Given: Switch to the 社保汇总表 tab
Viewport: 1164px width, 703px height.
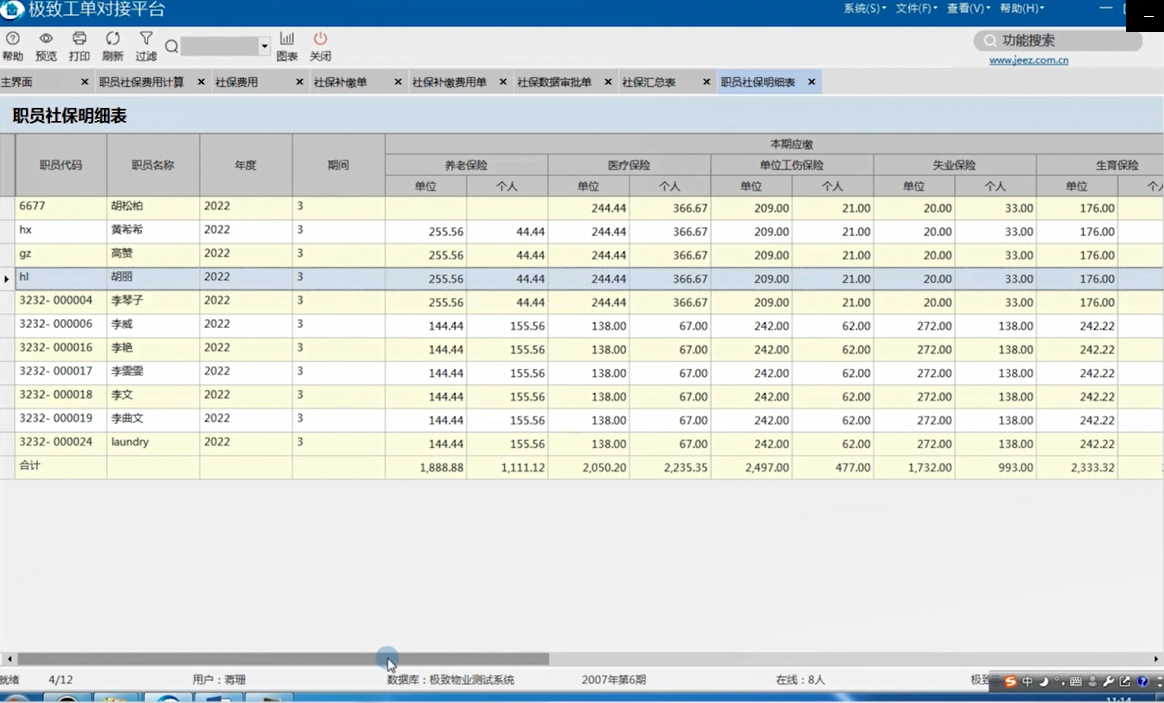Looking at the screenshot, I should tap(649, 82).
